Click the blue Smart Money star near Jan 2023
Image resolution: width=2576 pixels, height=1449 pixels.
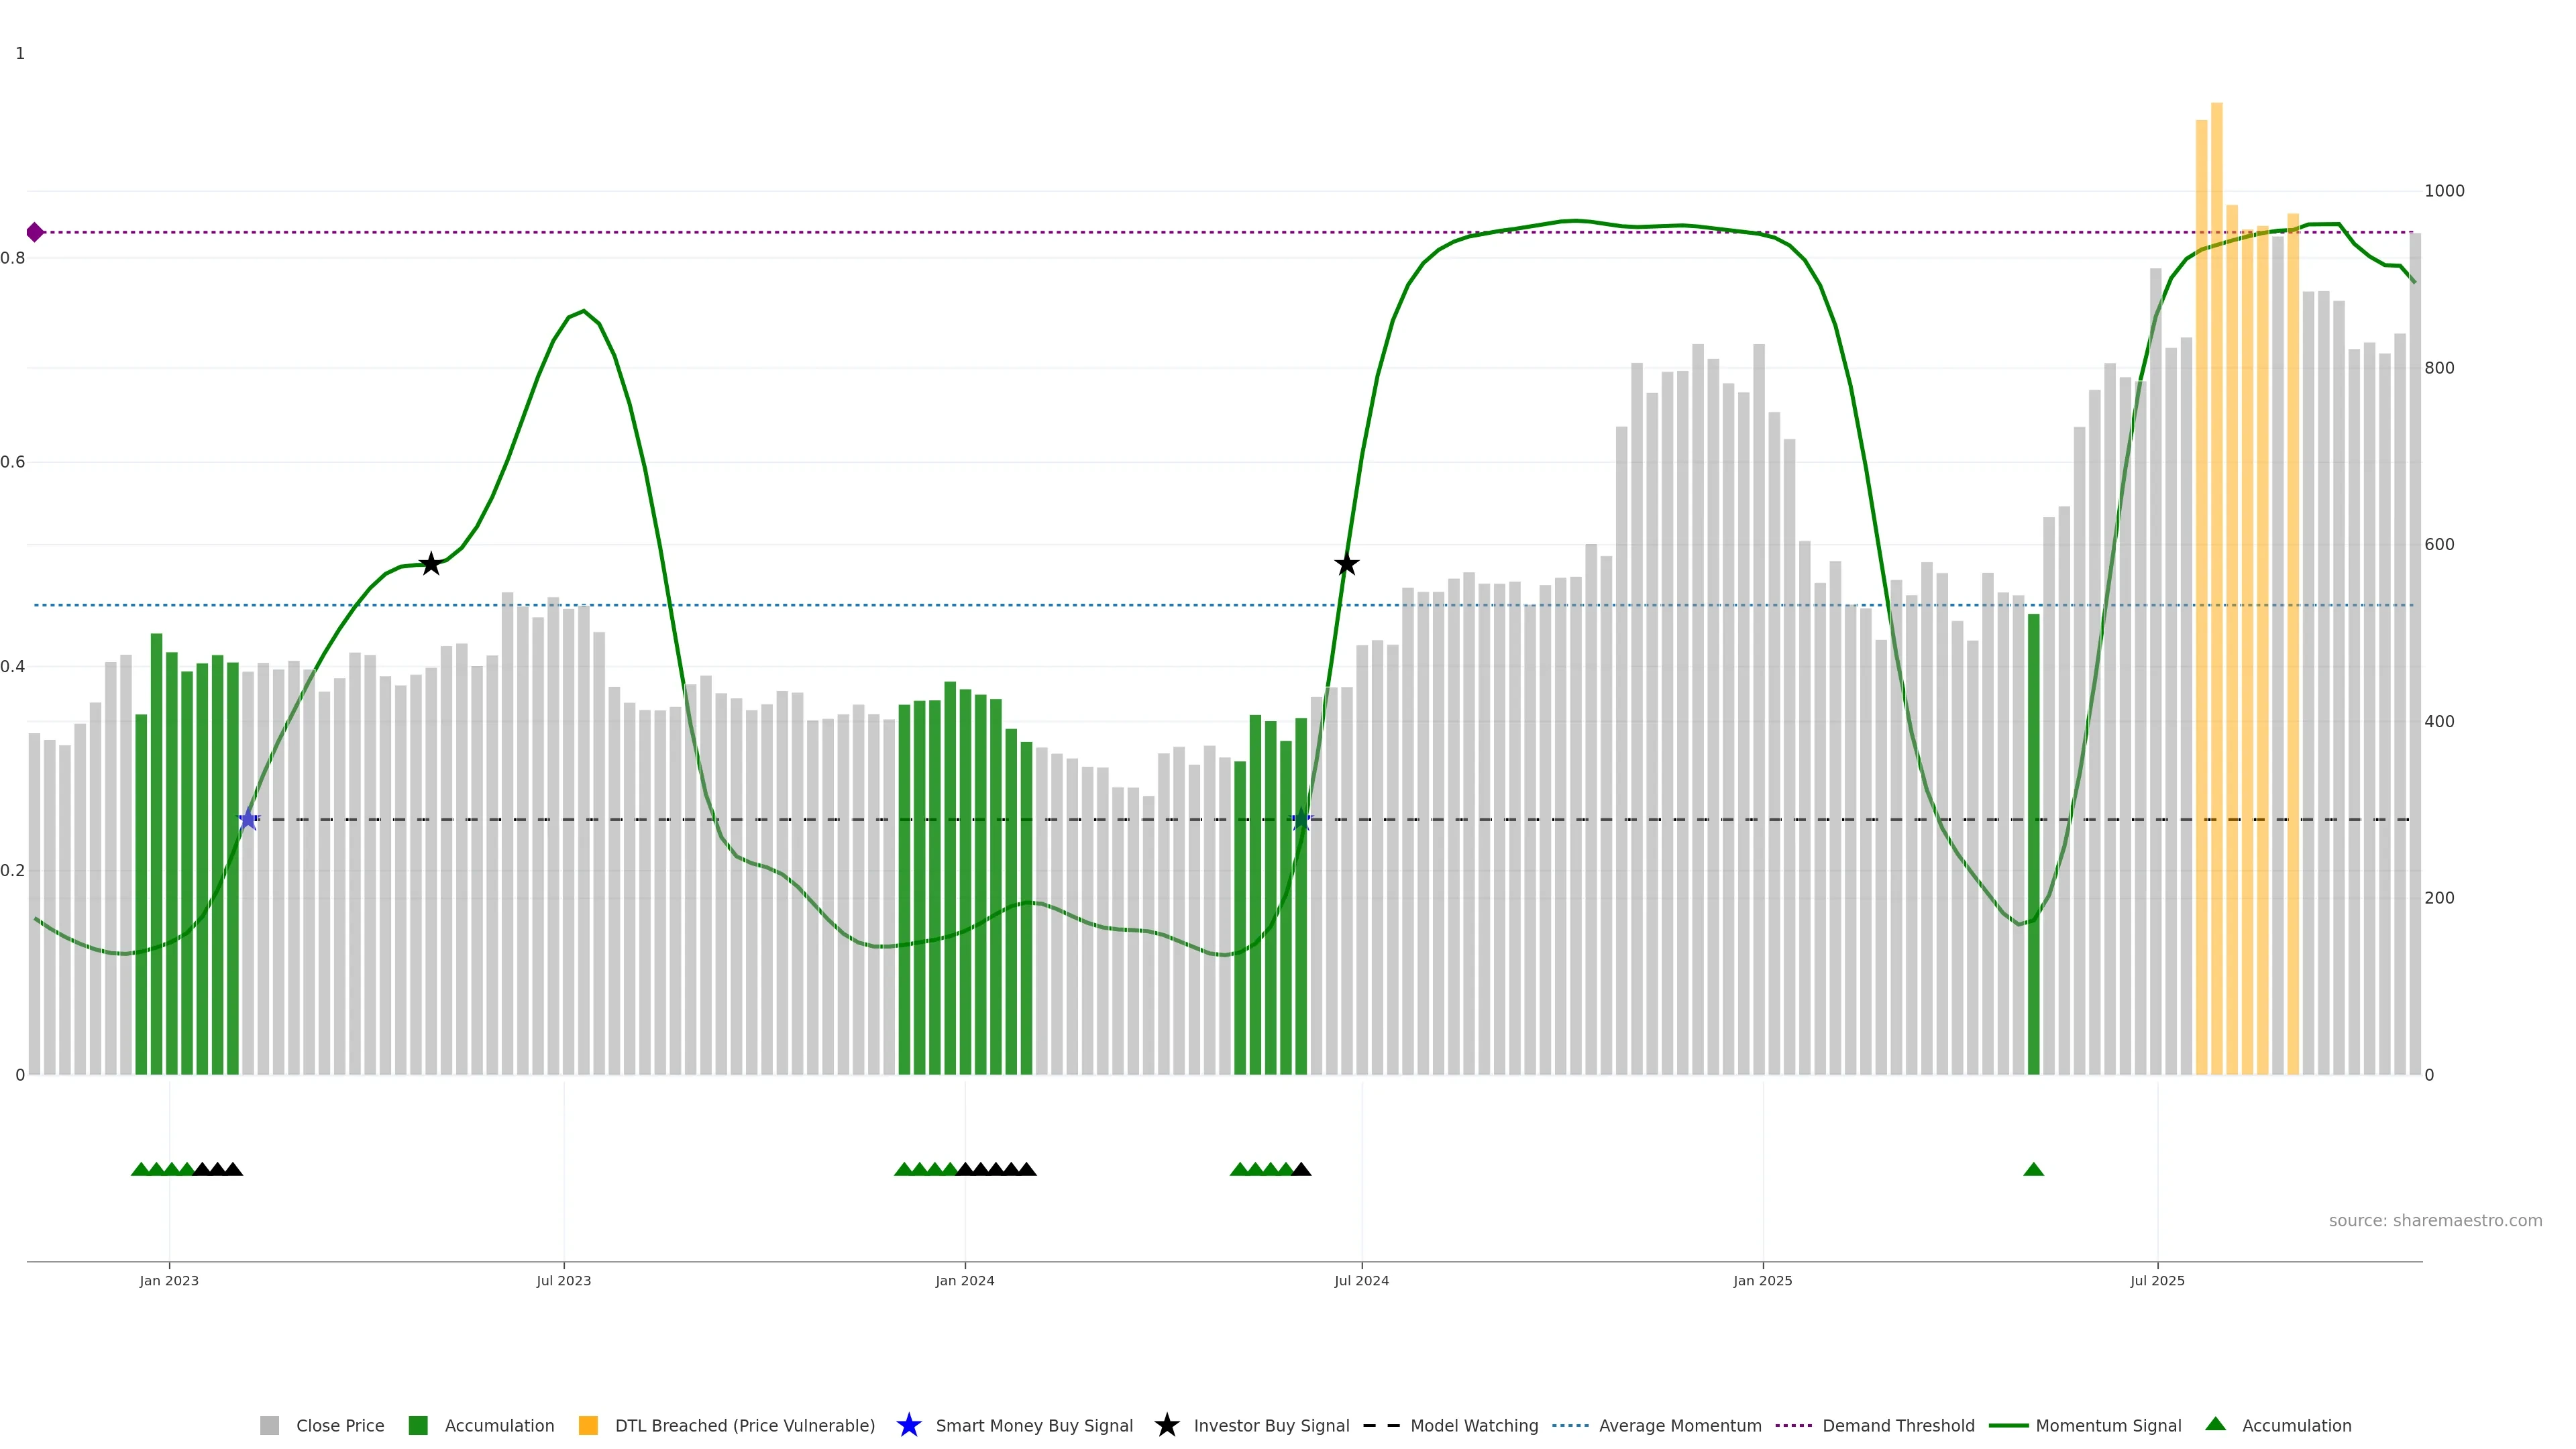[x=248, y=820]
